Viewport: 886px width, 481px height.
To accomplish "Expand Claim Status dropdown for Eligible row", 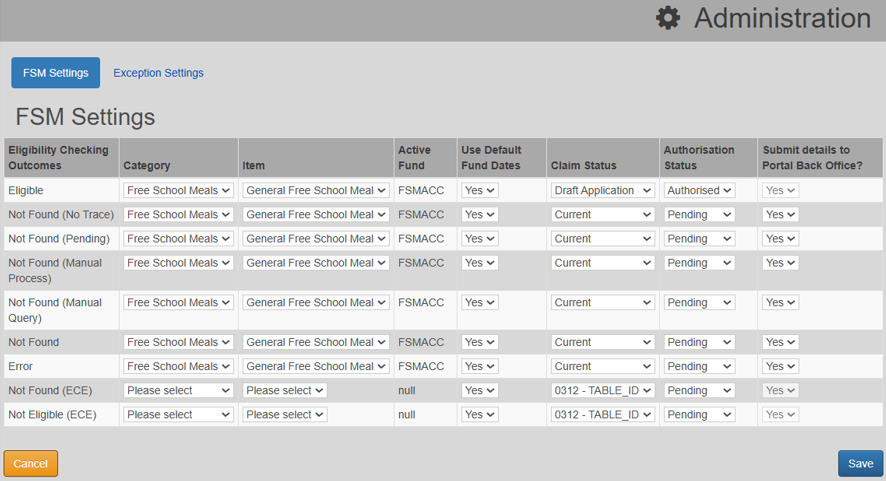I will click(x=602, y=190).
